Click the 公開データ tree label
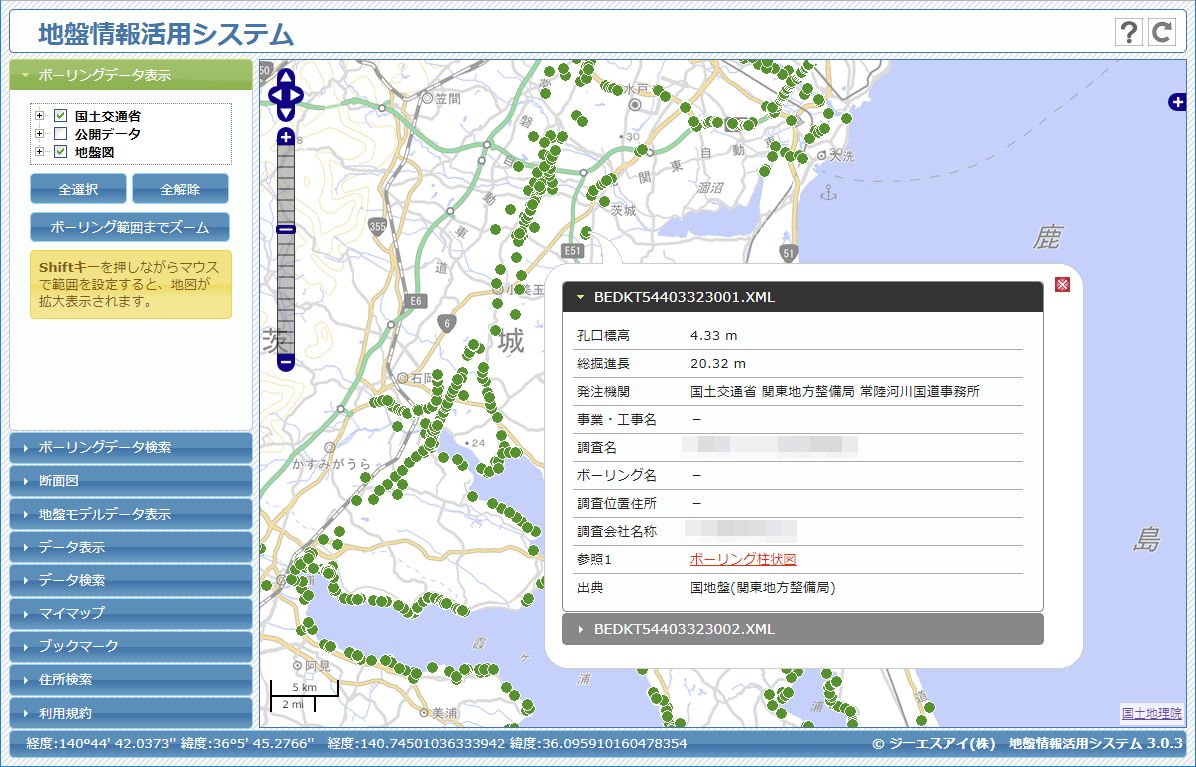 coord(108,133)
